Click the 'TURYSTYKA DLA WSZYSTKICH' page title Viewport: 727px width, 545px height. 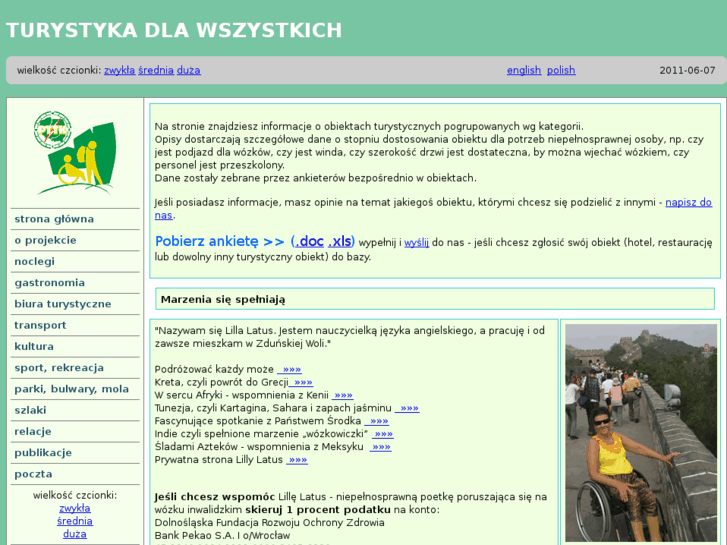174,30
